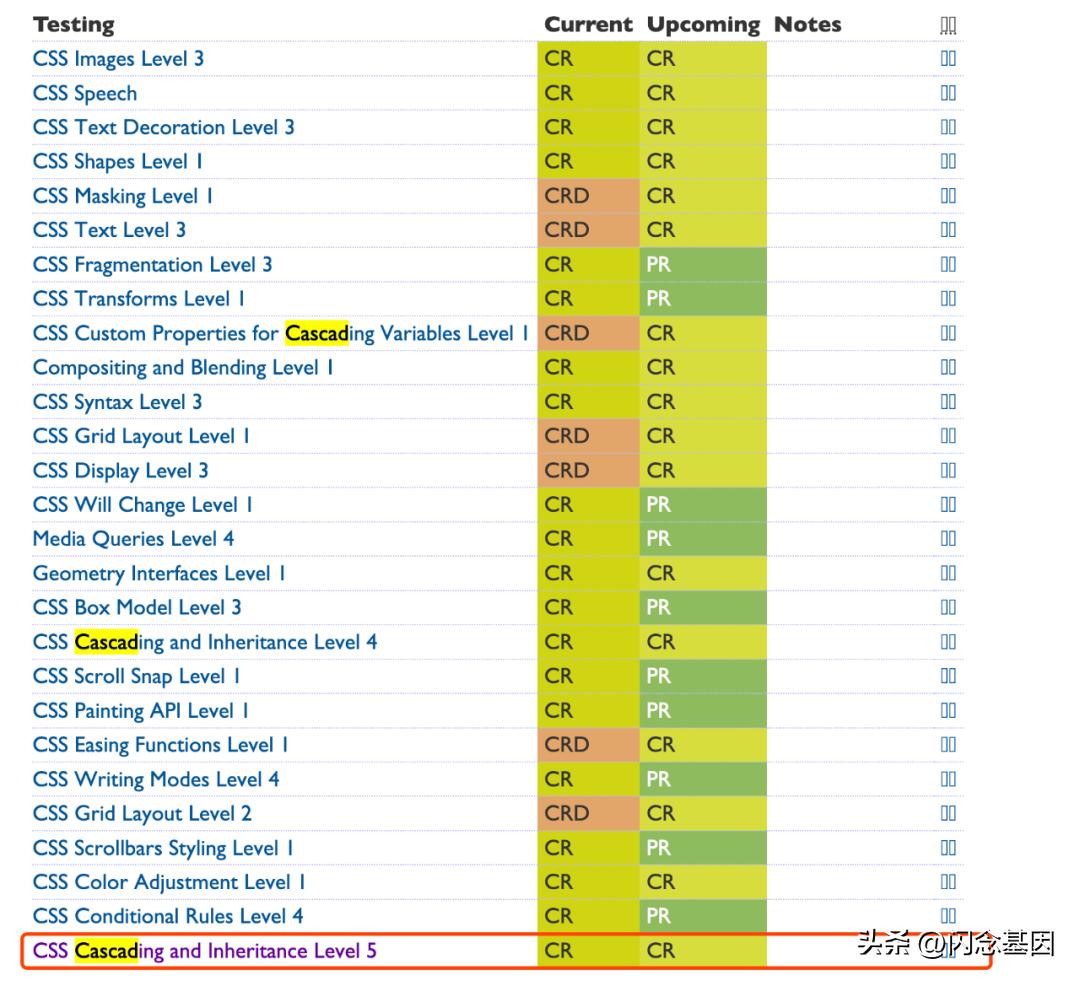Click last-column icon in CSS Easing Functions row
Image resolution: width=1080 pixels, height=981 pixels.
pos(948,744)
